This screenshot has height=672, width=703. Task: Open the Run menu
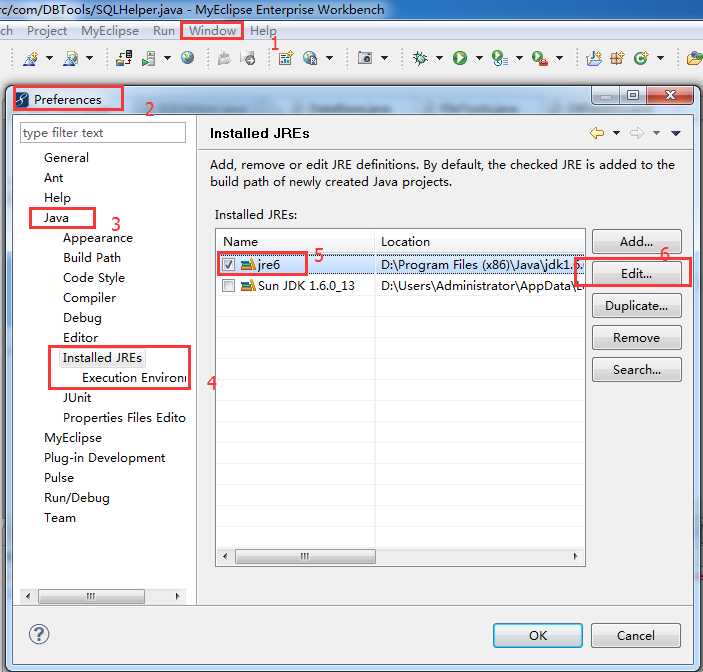pyautogui.click(x=164, y=30)
